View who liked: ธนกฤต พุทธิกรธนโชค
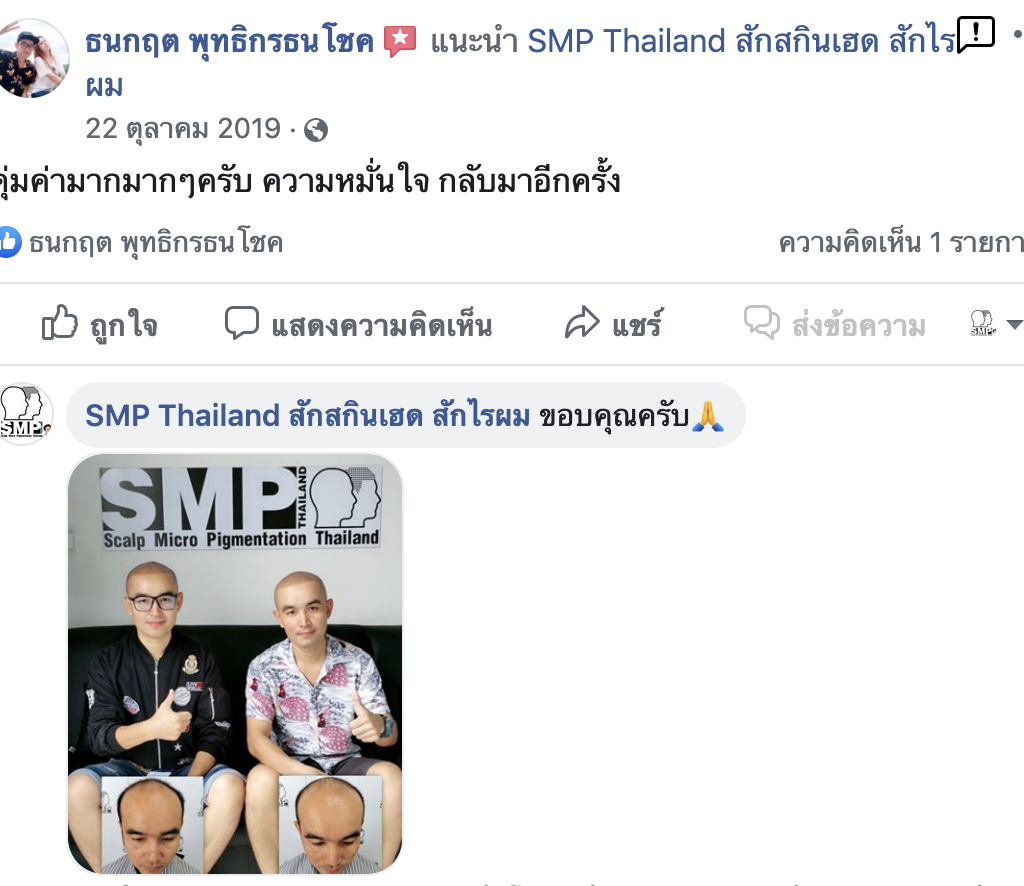The width and height of the screenshot is (1024, 886). click(x=156, y=243)
